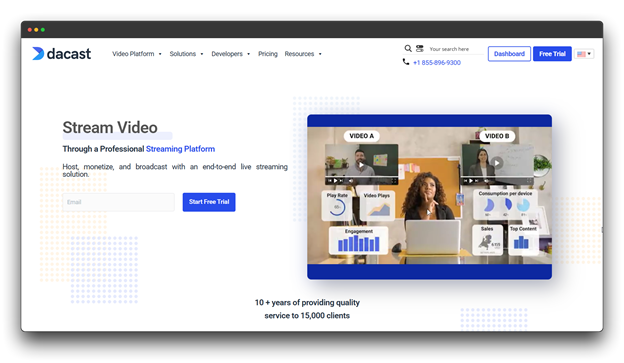
Task: Click the '10 + years of providing quality' text
Action: 307,302
